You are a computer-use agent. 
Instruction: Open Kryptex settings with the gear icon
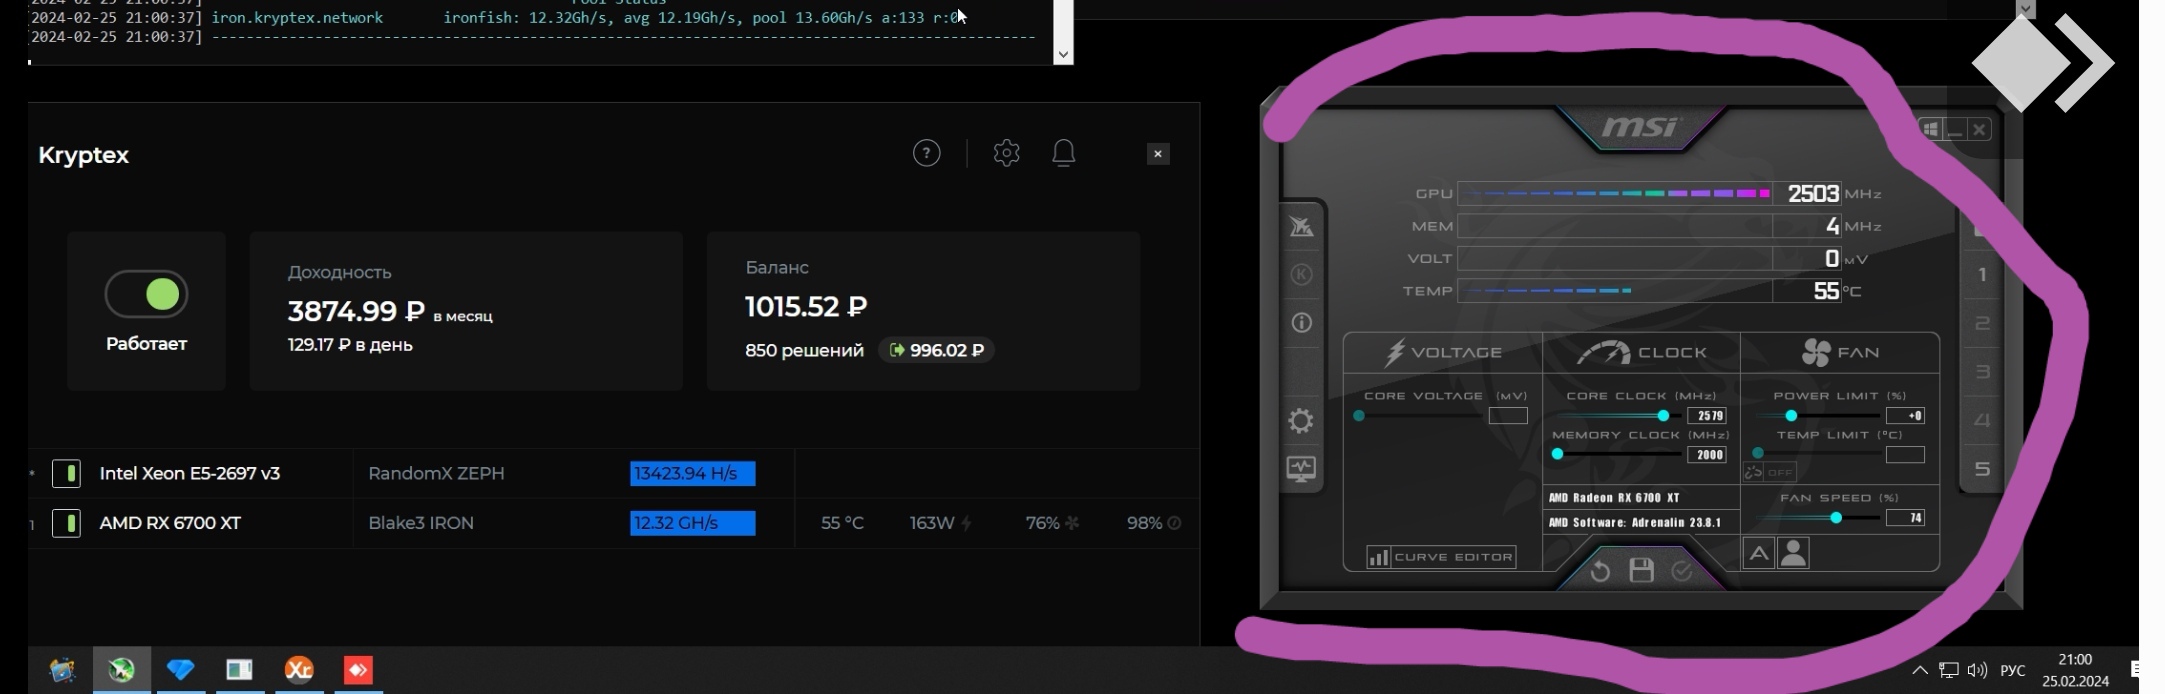click(x=1006, y=153)
